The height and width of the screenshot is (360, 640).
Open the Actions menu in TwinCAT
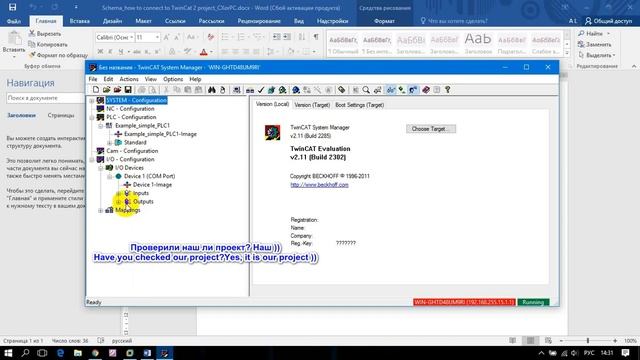click(129, 79)
